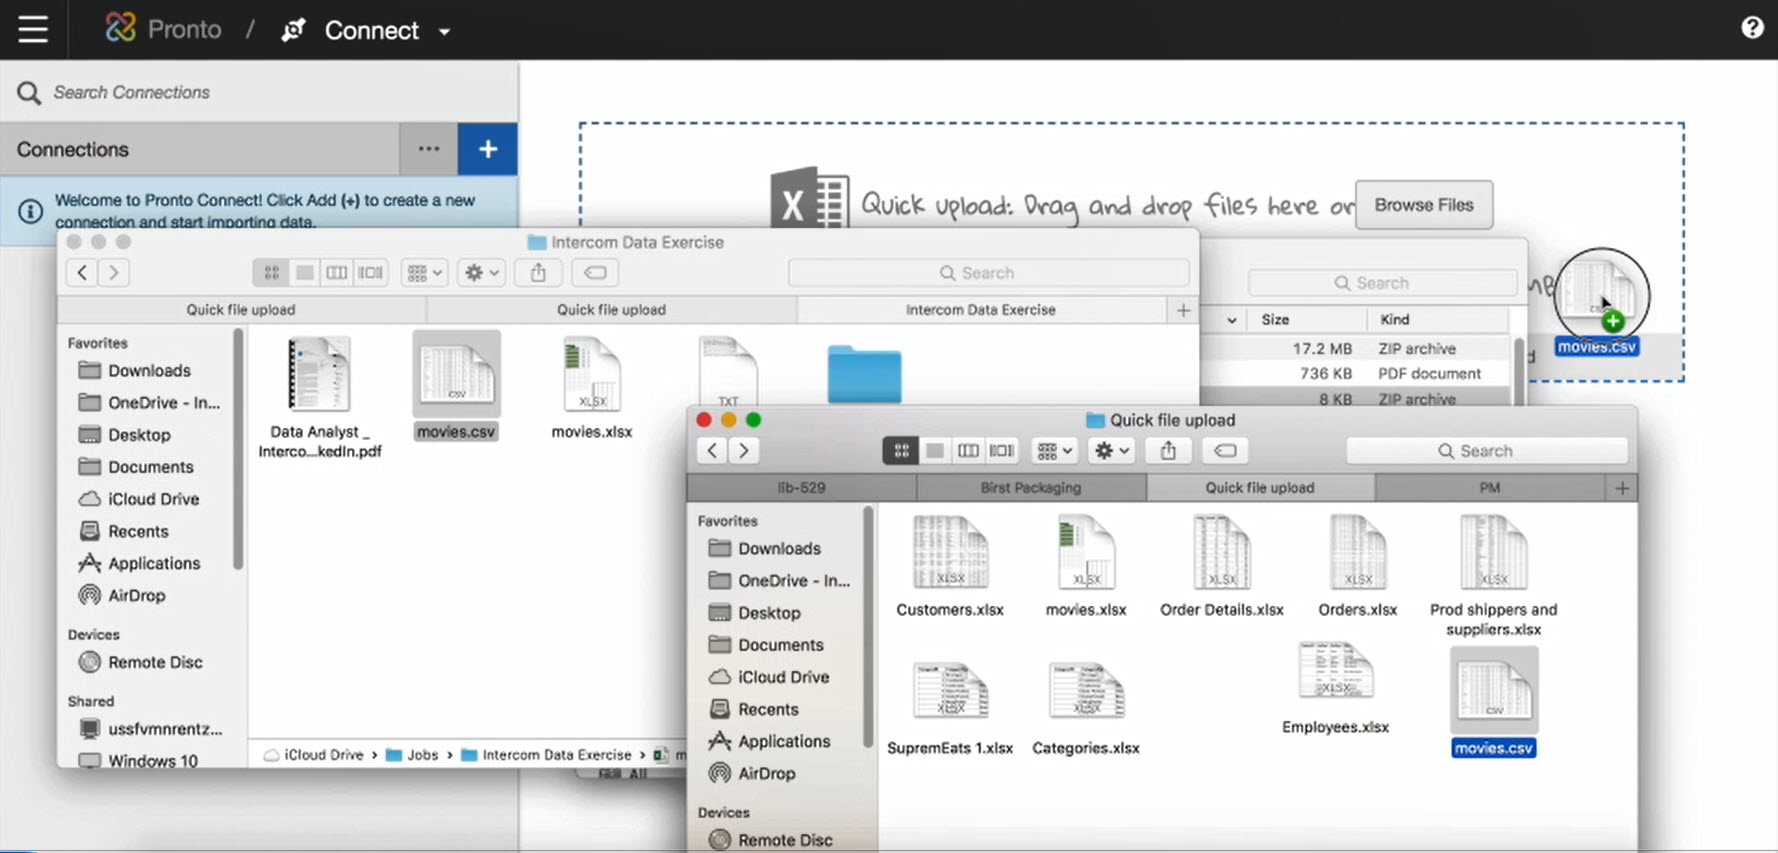Go back in Quick file upload window
Image resolution: width=1778 pixels, height=853 pixels.
pyautogui.click(x=712, y=450)
